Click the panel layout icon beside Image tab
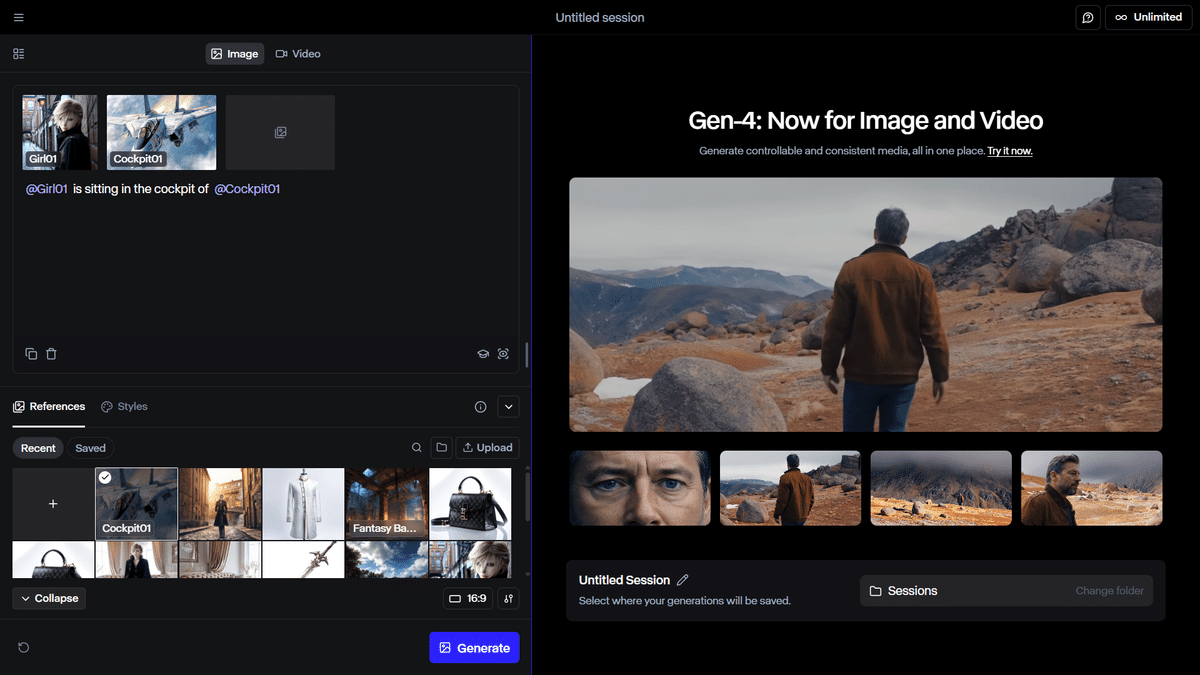1200x675 pixels. (19, 54)
